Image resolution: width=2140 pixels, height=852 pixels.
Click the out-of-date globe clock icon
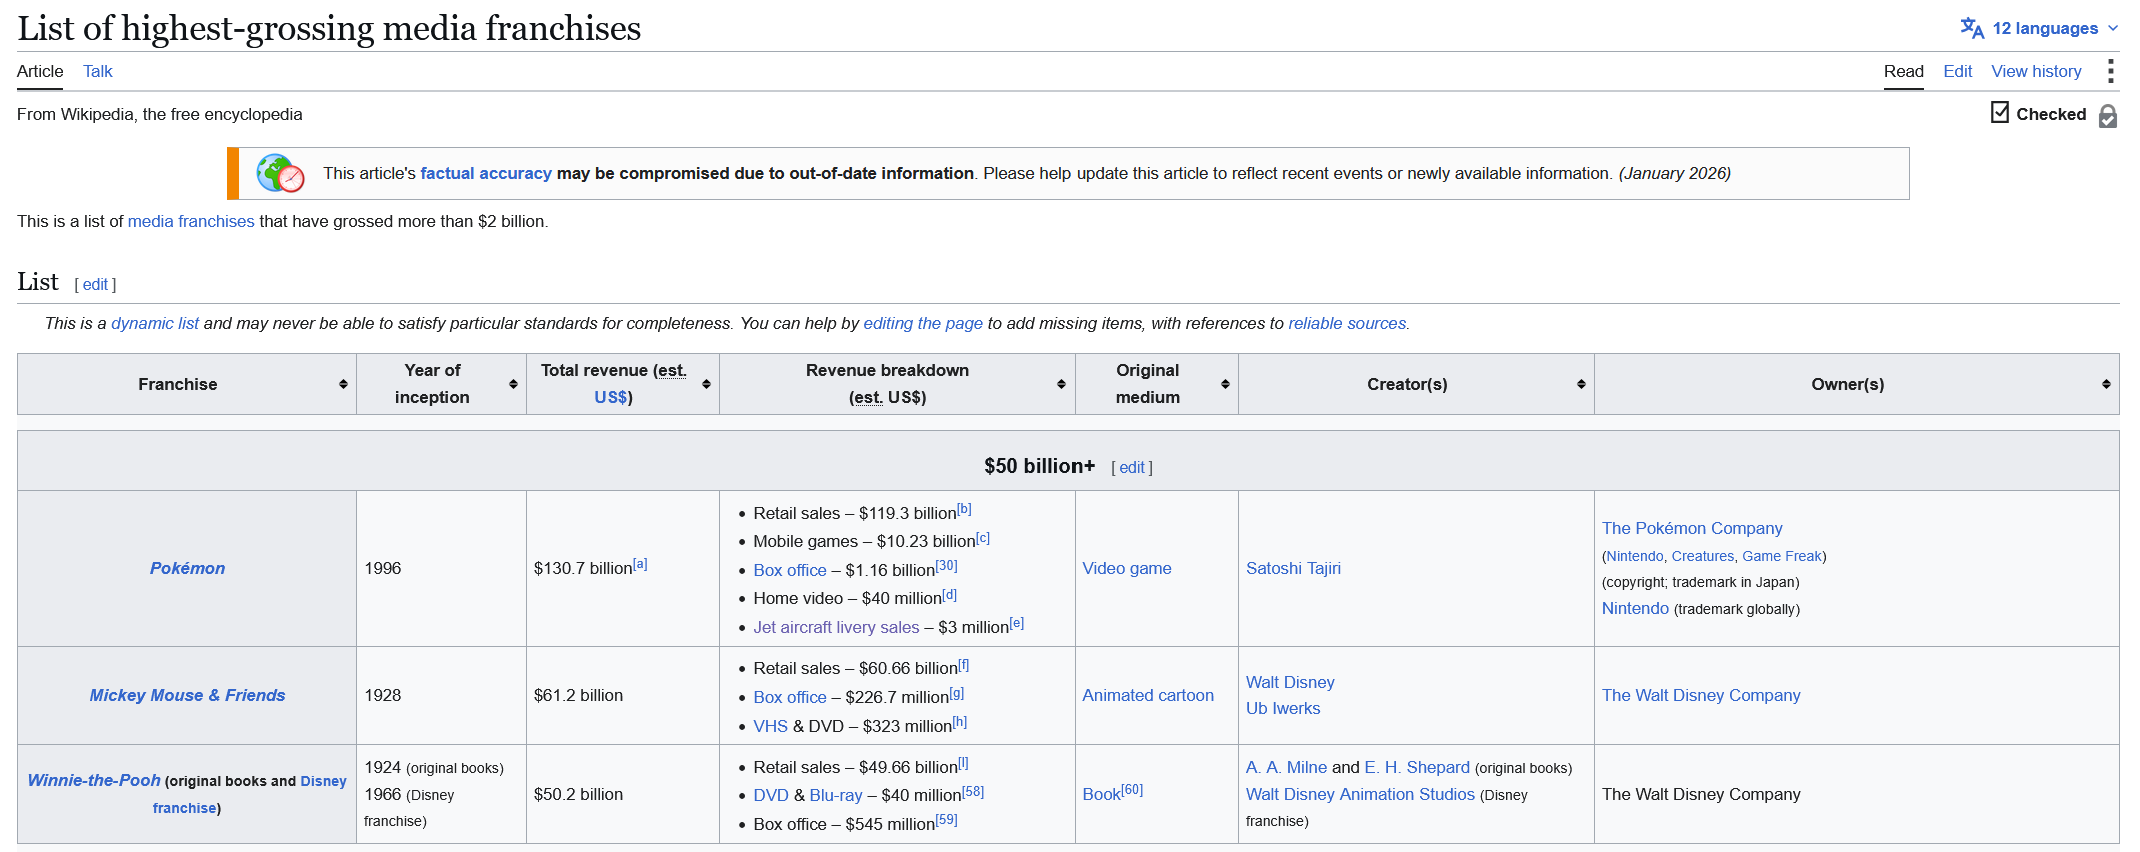pyautogui.click(x=280, y=173)
